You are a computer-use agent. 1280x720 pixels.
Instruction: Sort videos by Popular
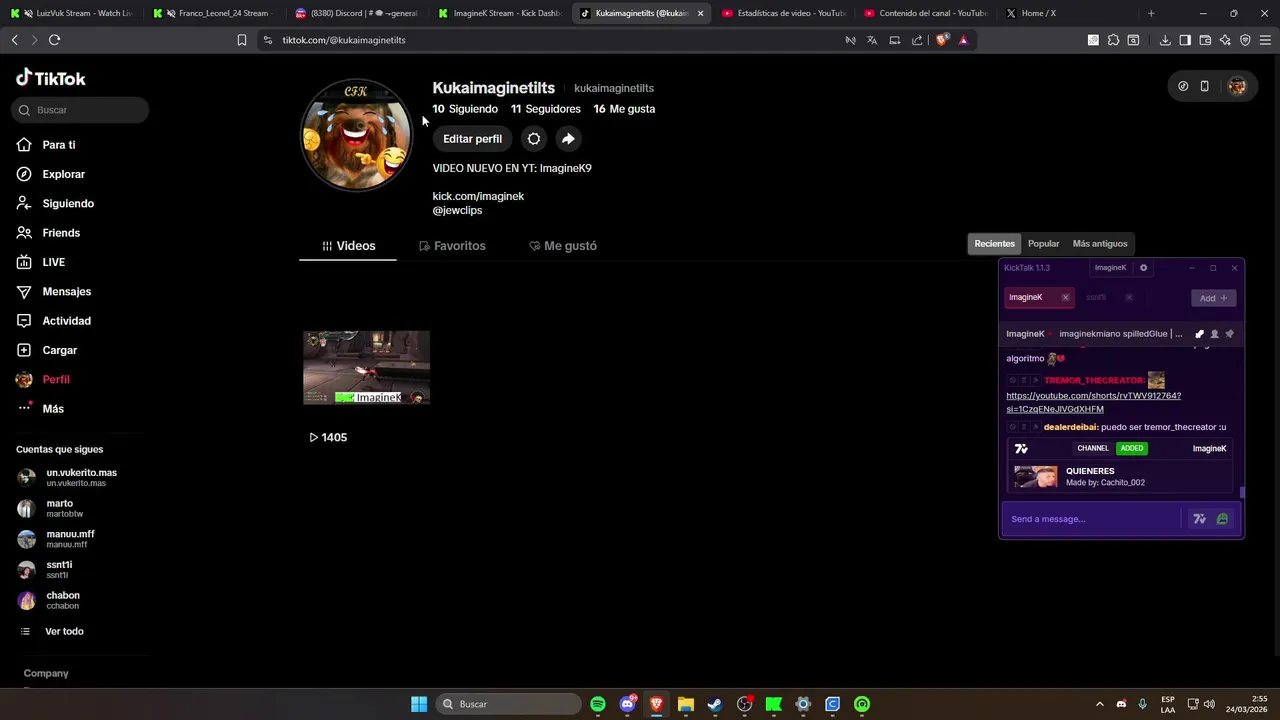tap(1043, 244)
